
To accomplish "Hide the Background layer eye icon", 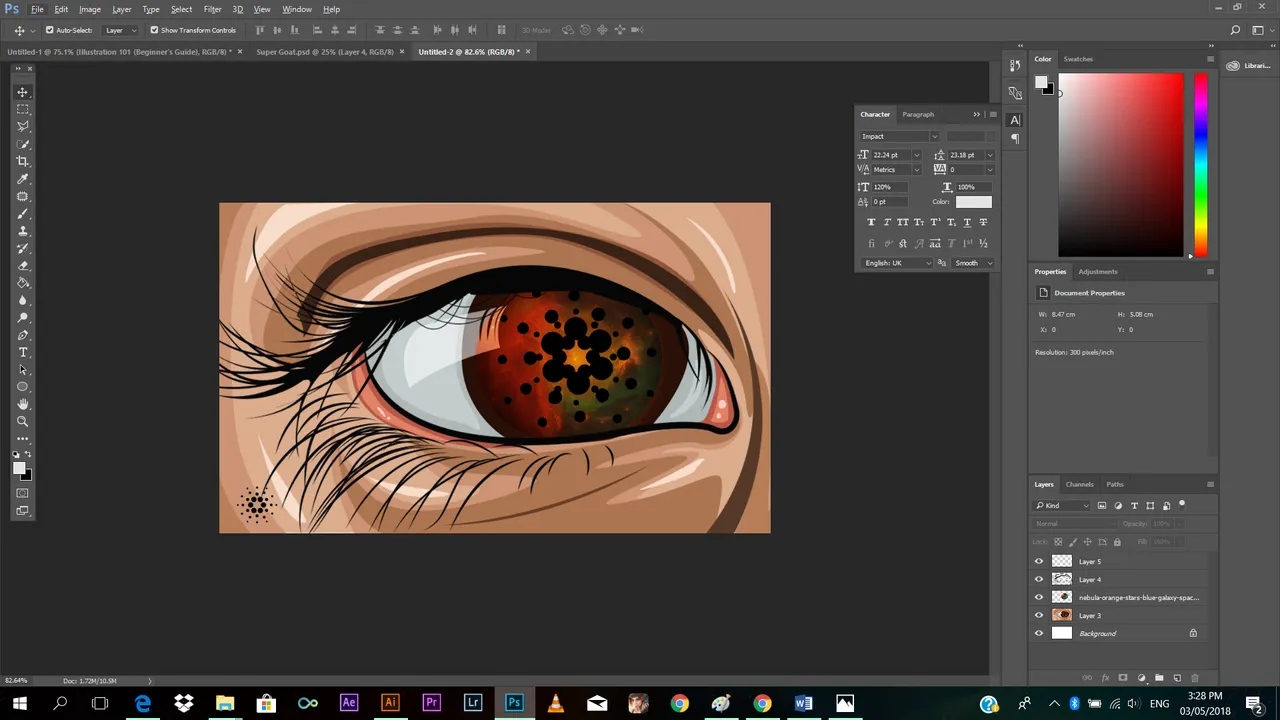I will pyautogui.click(x=1039, y=633).
